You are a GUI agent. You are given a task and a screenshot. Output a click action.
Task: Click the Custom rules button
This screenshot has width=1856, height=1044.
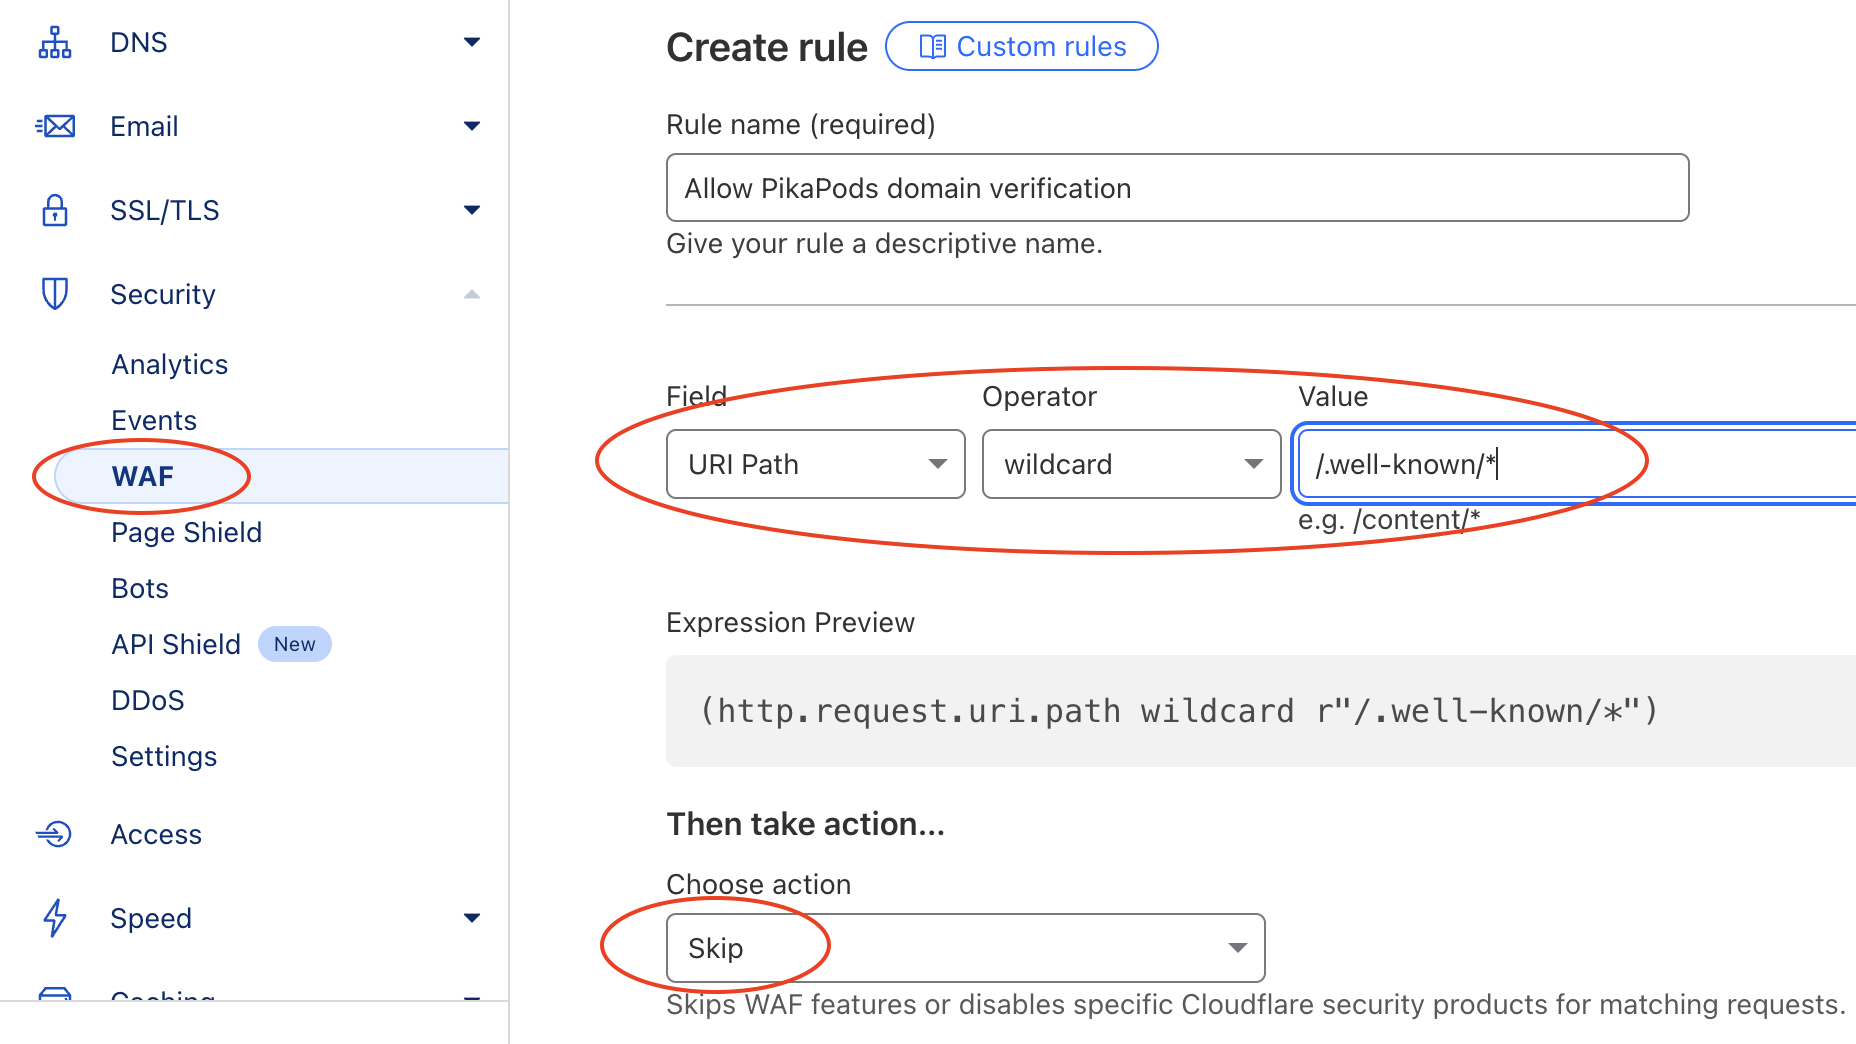pos(1021,46)
